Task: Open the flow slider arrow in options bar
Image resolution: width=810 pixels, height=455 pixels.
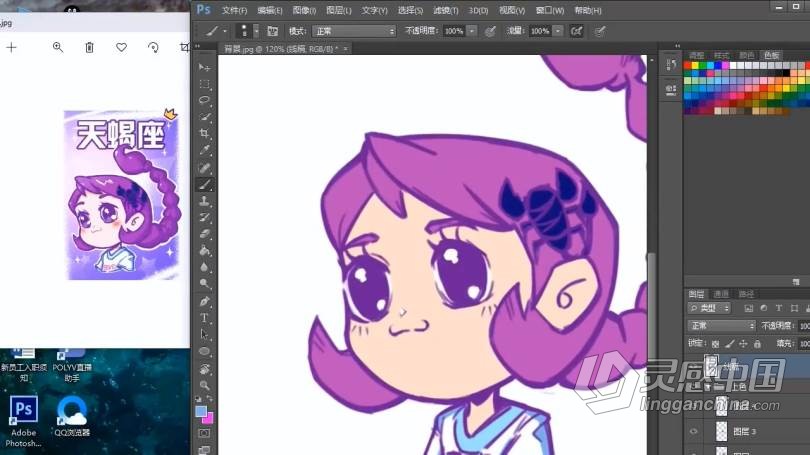Action: point(558,31)
